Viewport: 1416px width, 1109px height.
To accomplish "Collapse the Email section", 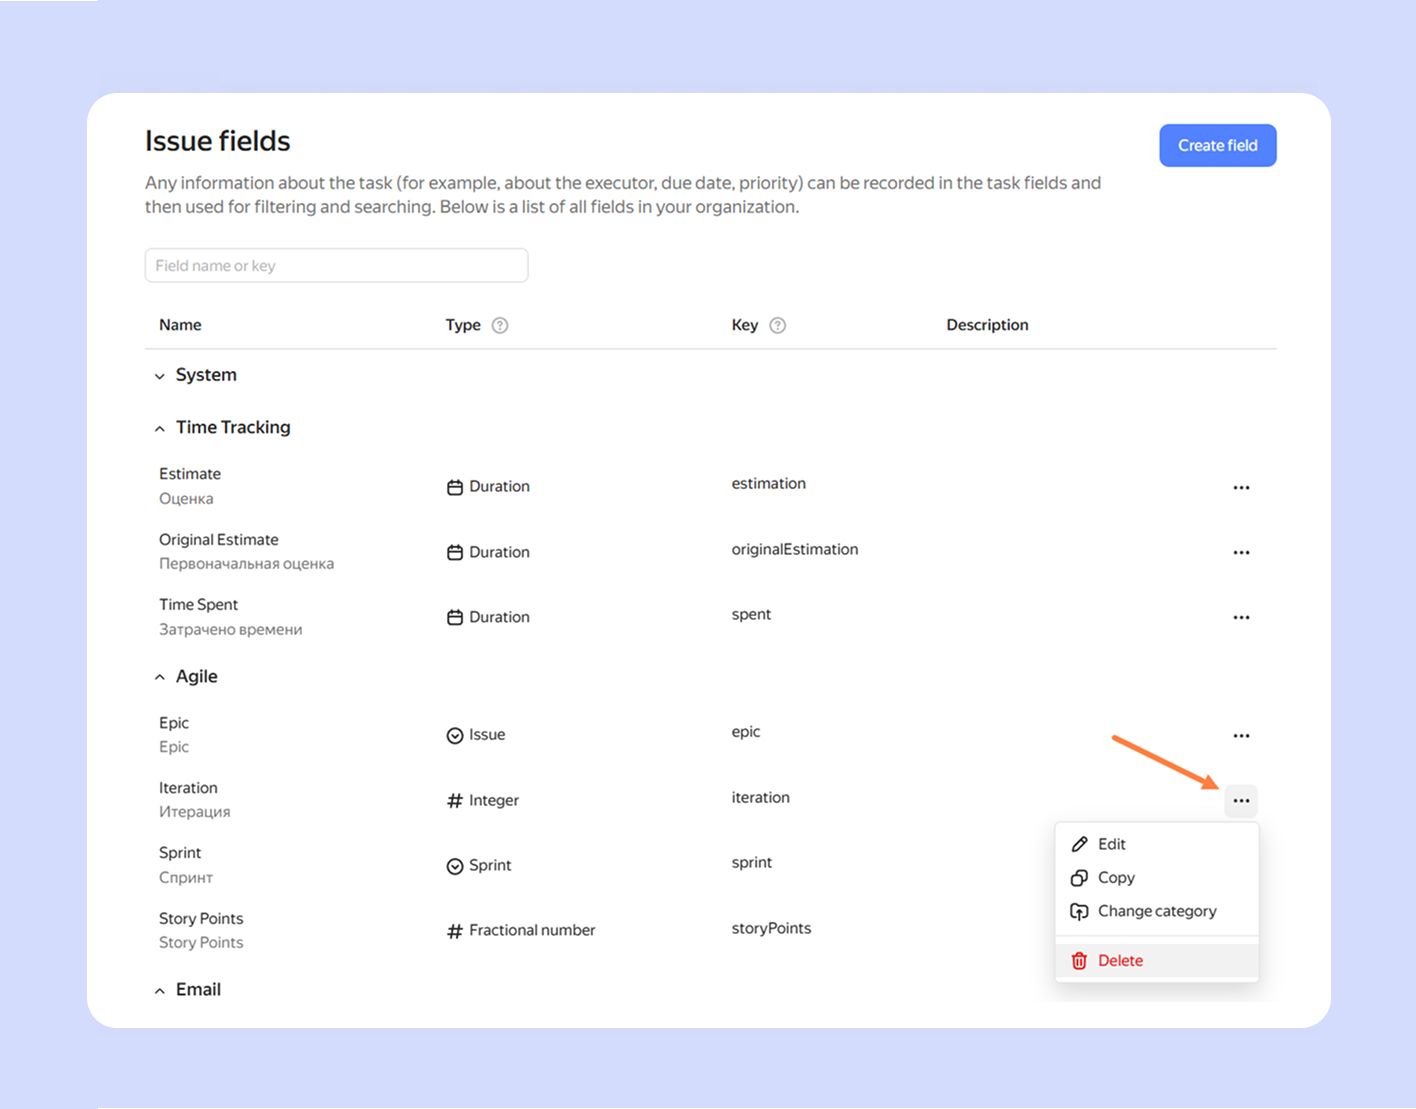I will click(x=160, y=990).
